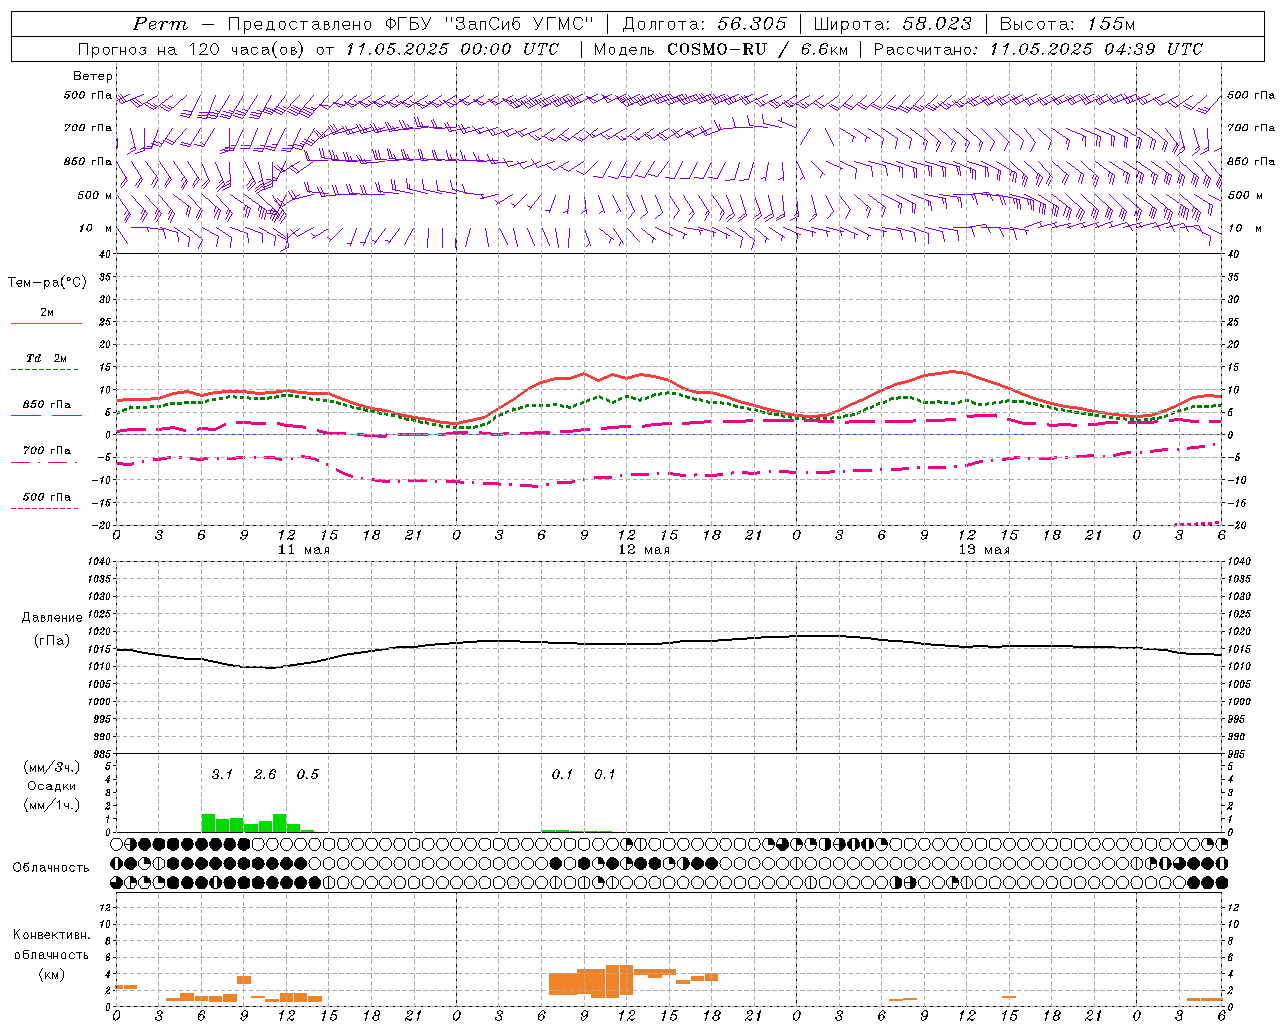Viewport: 1280px width, 1024px height.
Task: Click the "Давление" pressure panel label
Action: click(x=52, y=618)
